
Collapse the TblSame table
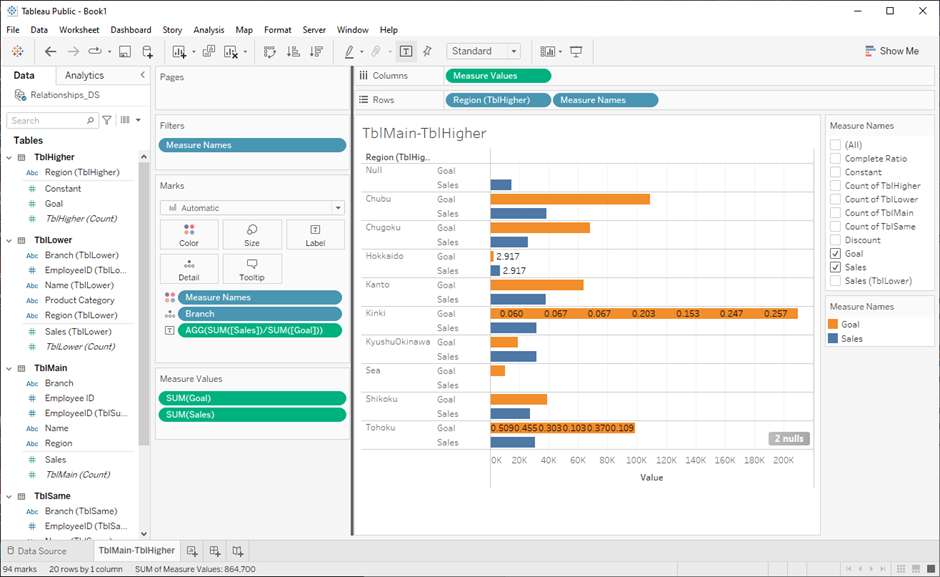tap(9, 496)
